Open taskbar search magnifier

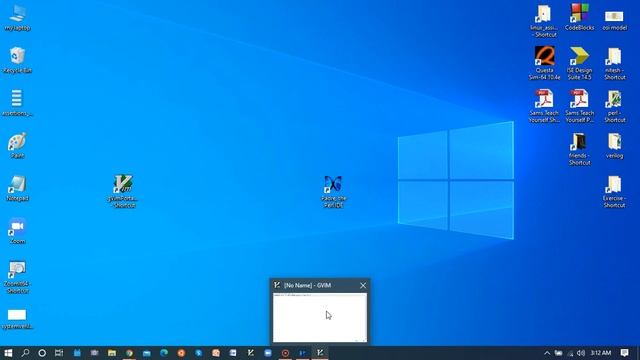tap(25, 353)
